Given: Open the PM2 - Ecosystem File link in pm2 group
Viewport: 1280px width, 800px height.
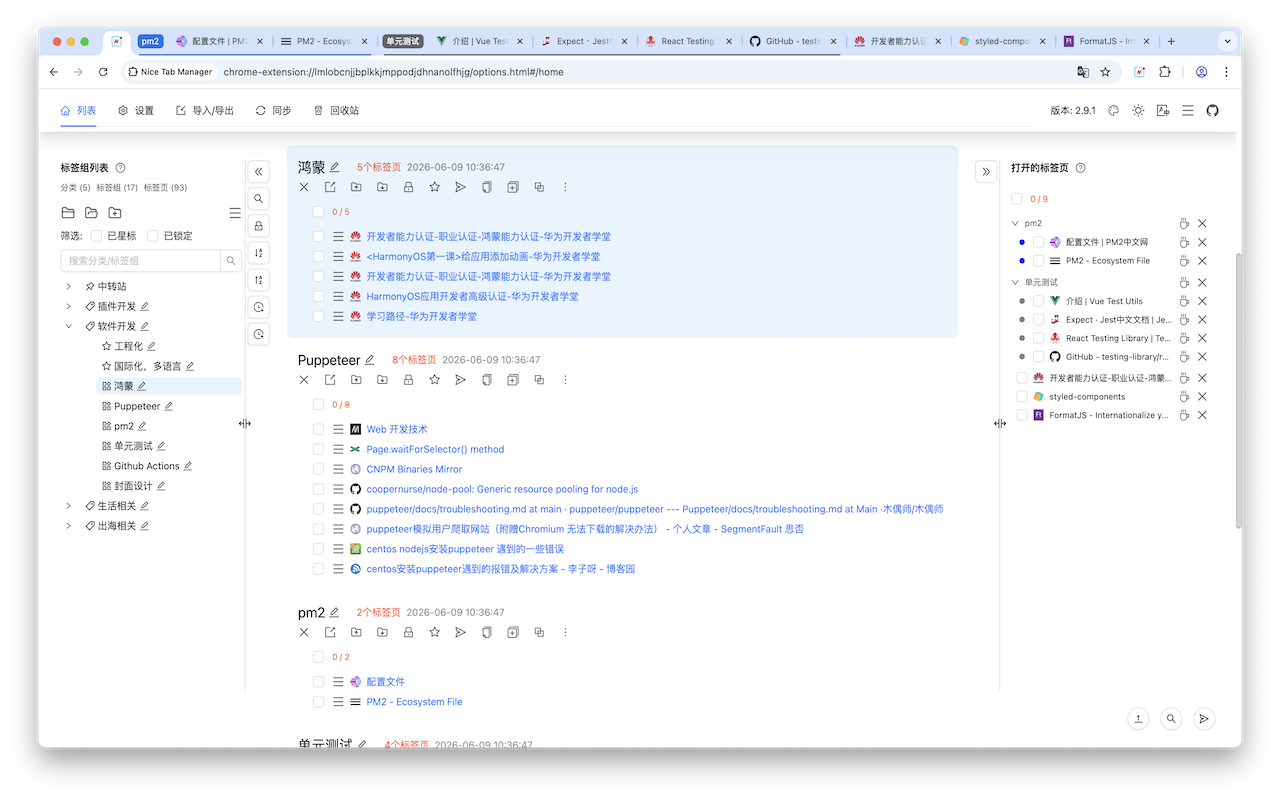Looking at the screenshot, I should tap(414, 702).
